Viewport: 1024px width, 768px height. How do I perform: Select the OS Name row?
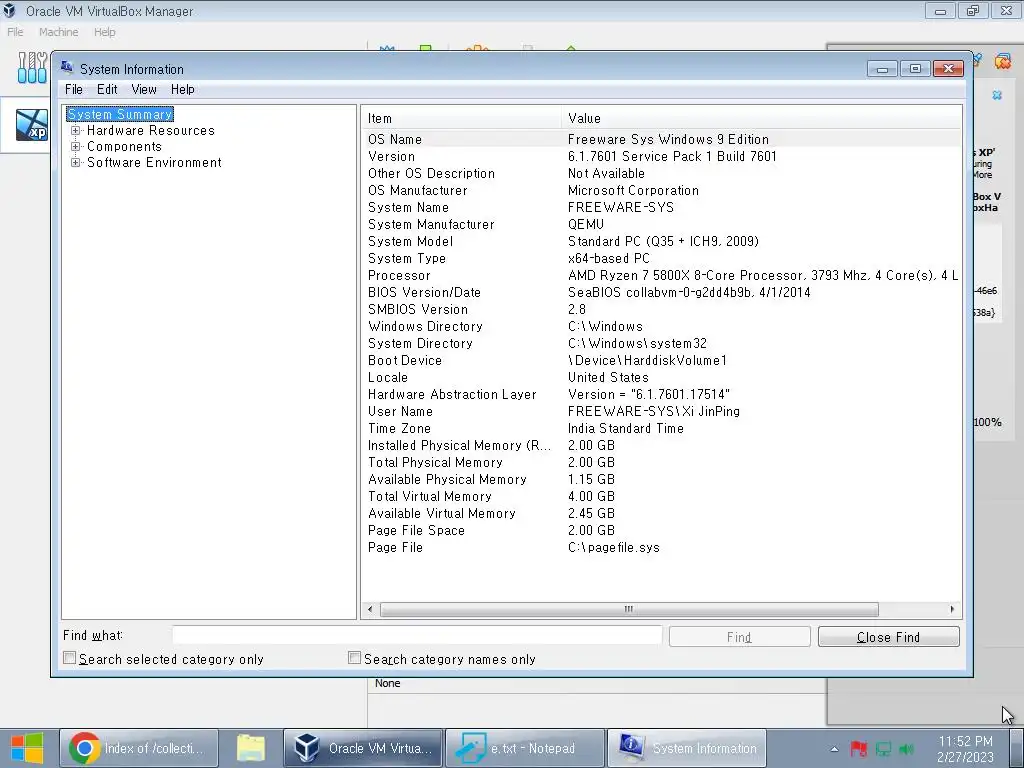(661, 139)
